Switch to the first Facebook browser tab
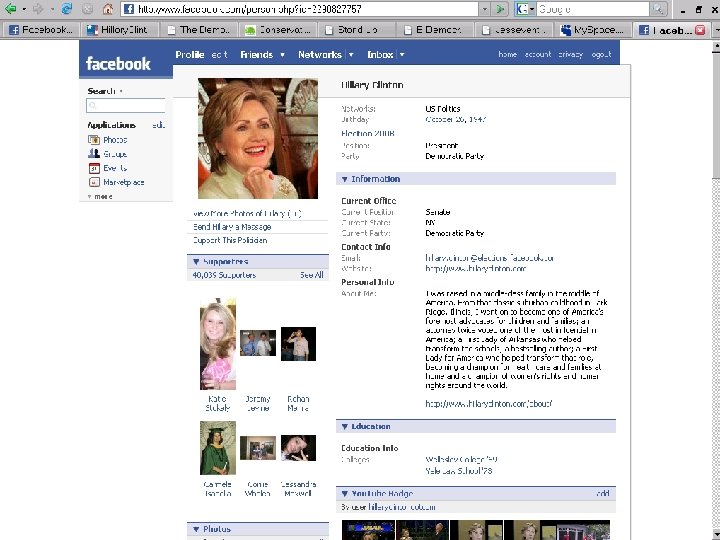 point(40,30)
